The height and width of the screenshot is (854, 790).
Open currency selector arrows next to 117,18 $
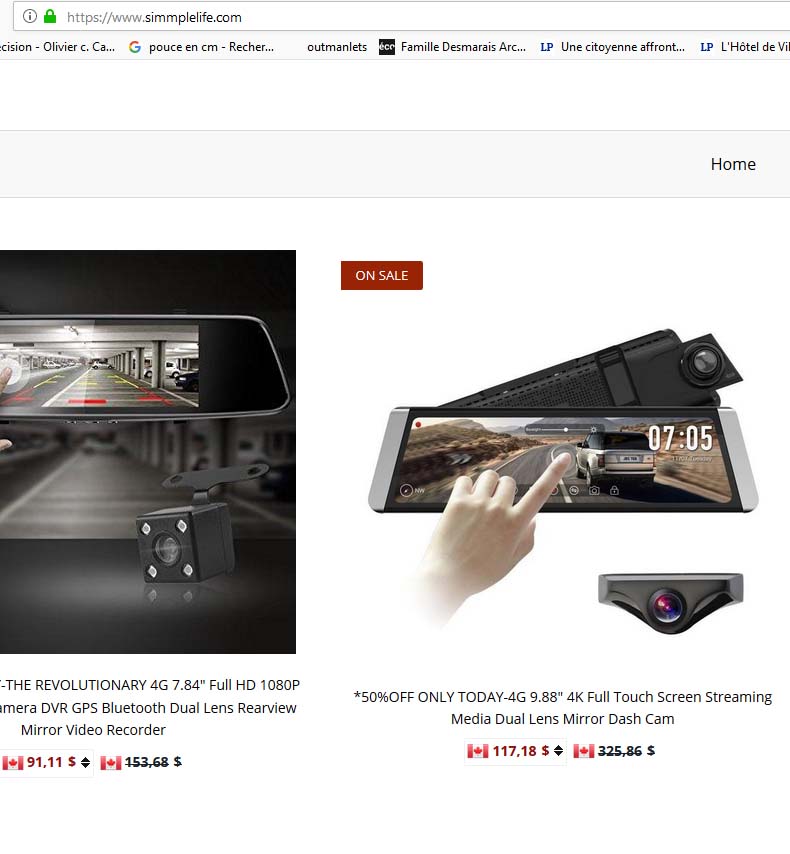tap(558, 751)
